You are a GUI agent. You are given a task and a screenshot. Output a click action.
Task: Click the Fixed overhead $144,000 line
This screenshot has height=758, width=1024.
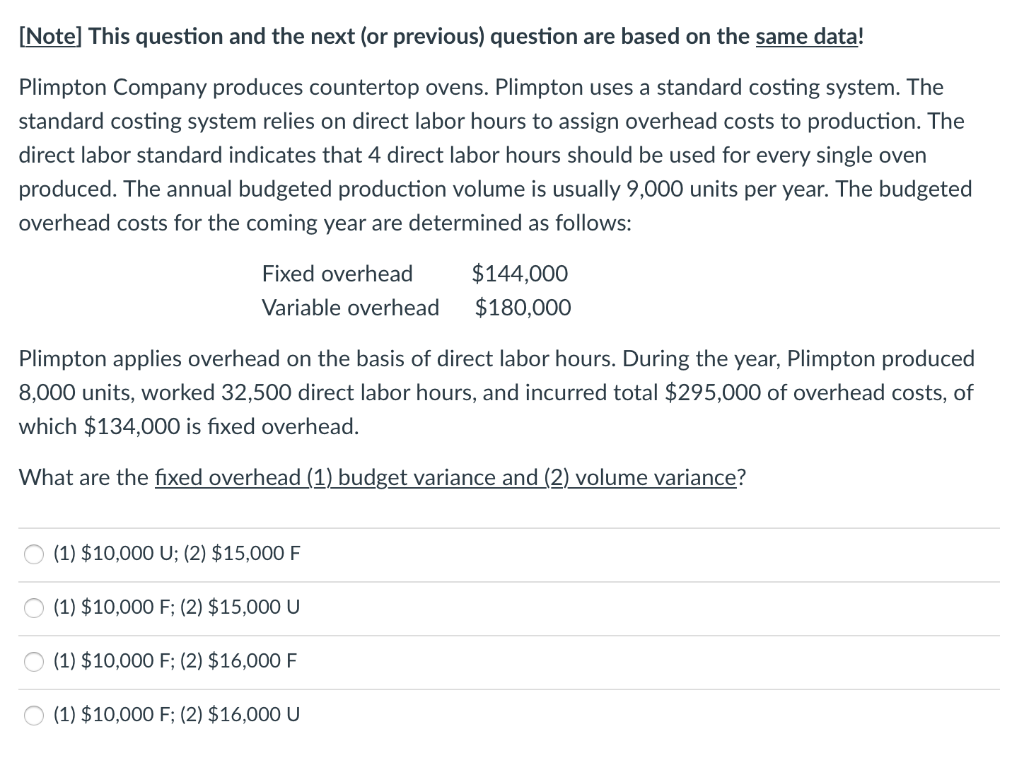415,274
